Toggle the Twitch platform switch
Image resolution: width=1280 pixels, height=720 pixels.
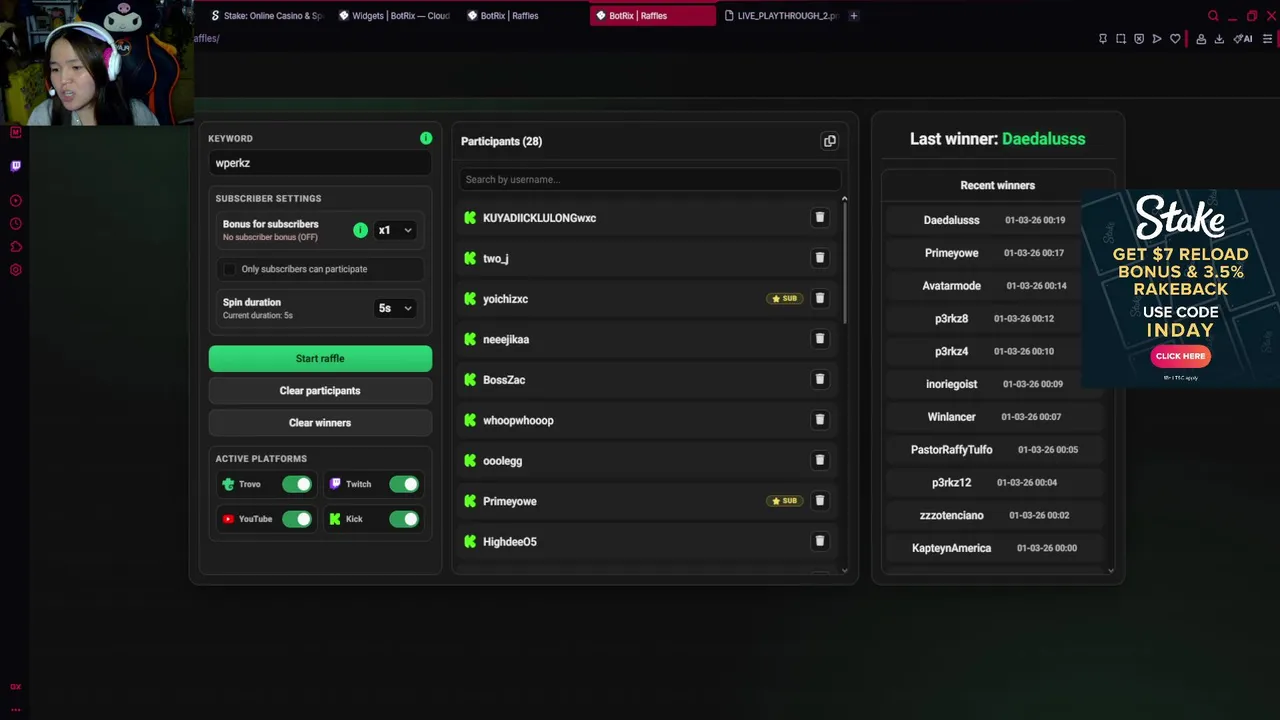coord(404,484)
